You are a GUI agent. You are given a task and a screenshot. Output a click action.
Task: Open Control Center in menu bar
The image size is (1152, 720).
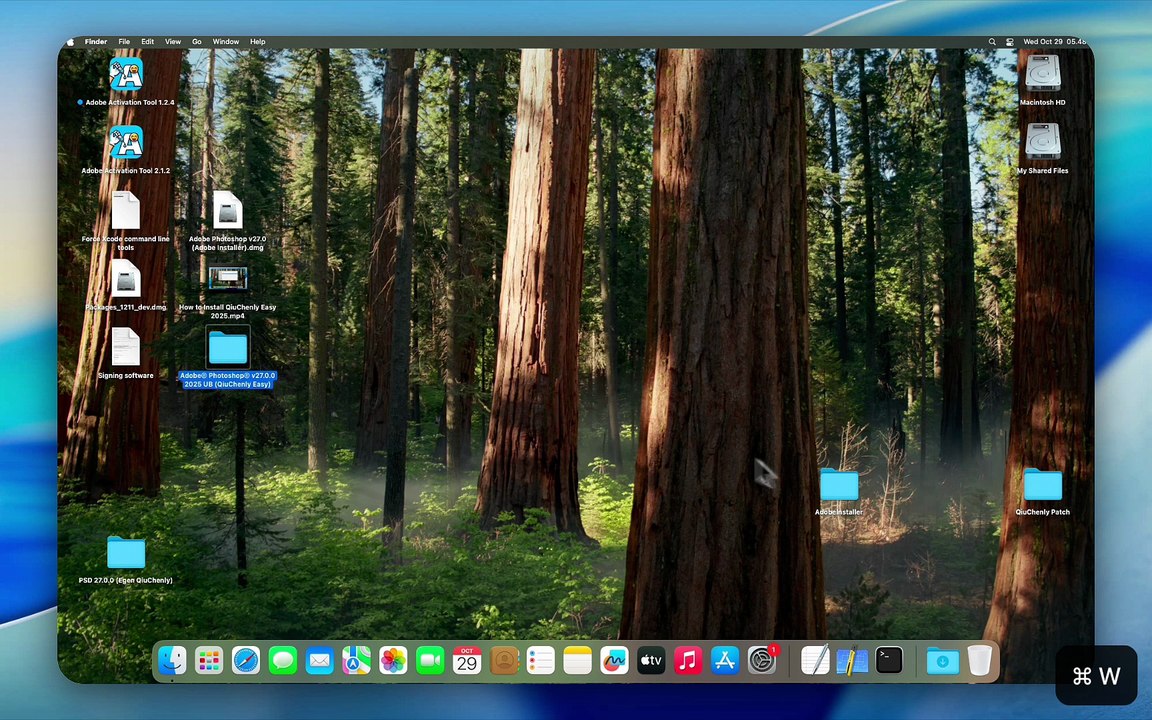1010,42
